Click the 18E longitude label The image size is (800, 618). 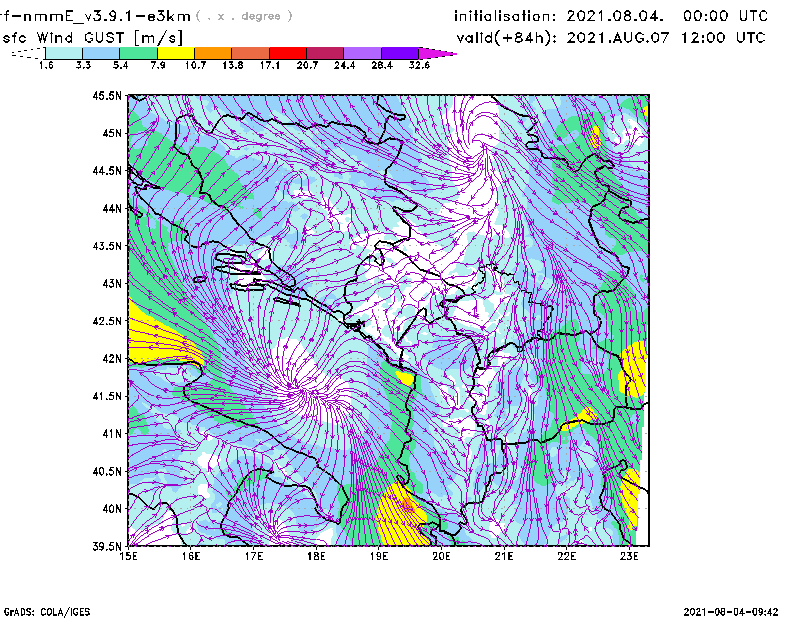(316, 556)
